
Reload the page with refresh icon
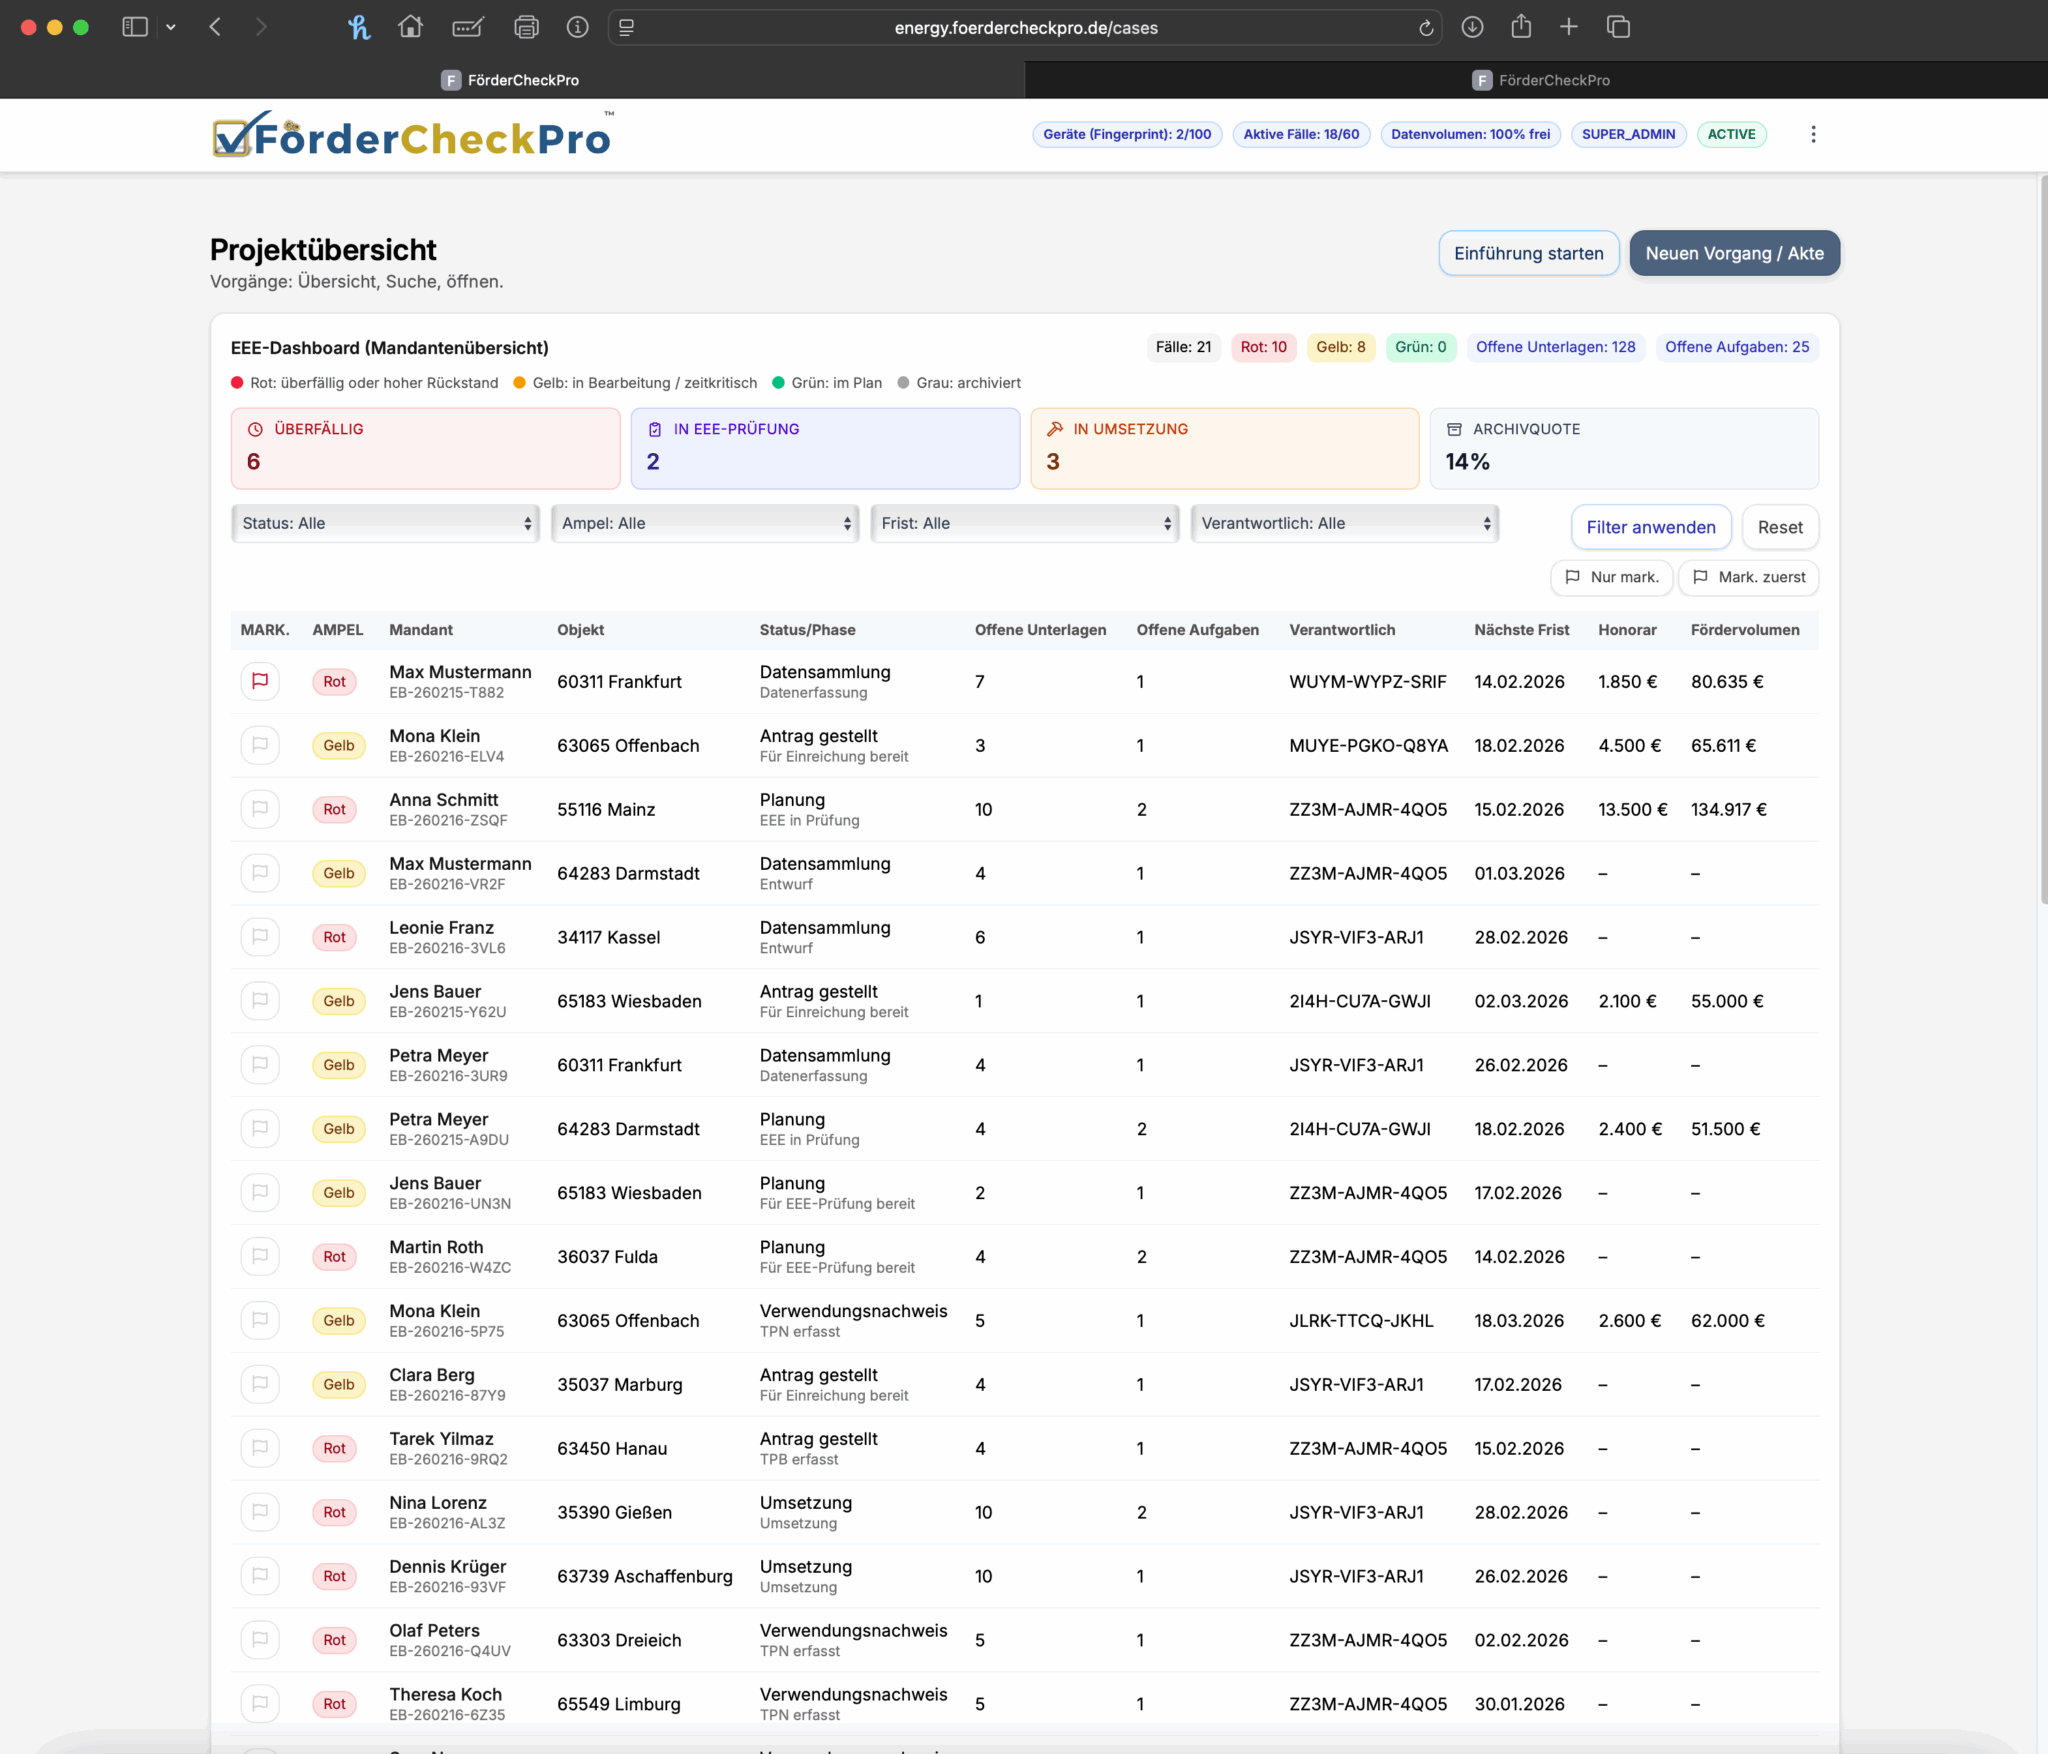1426,28
